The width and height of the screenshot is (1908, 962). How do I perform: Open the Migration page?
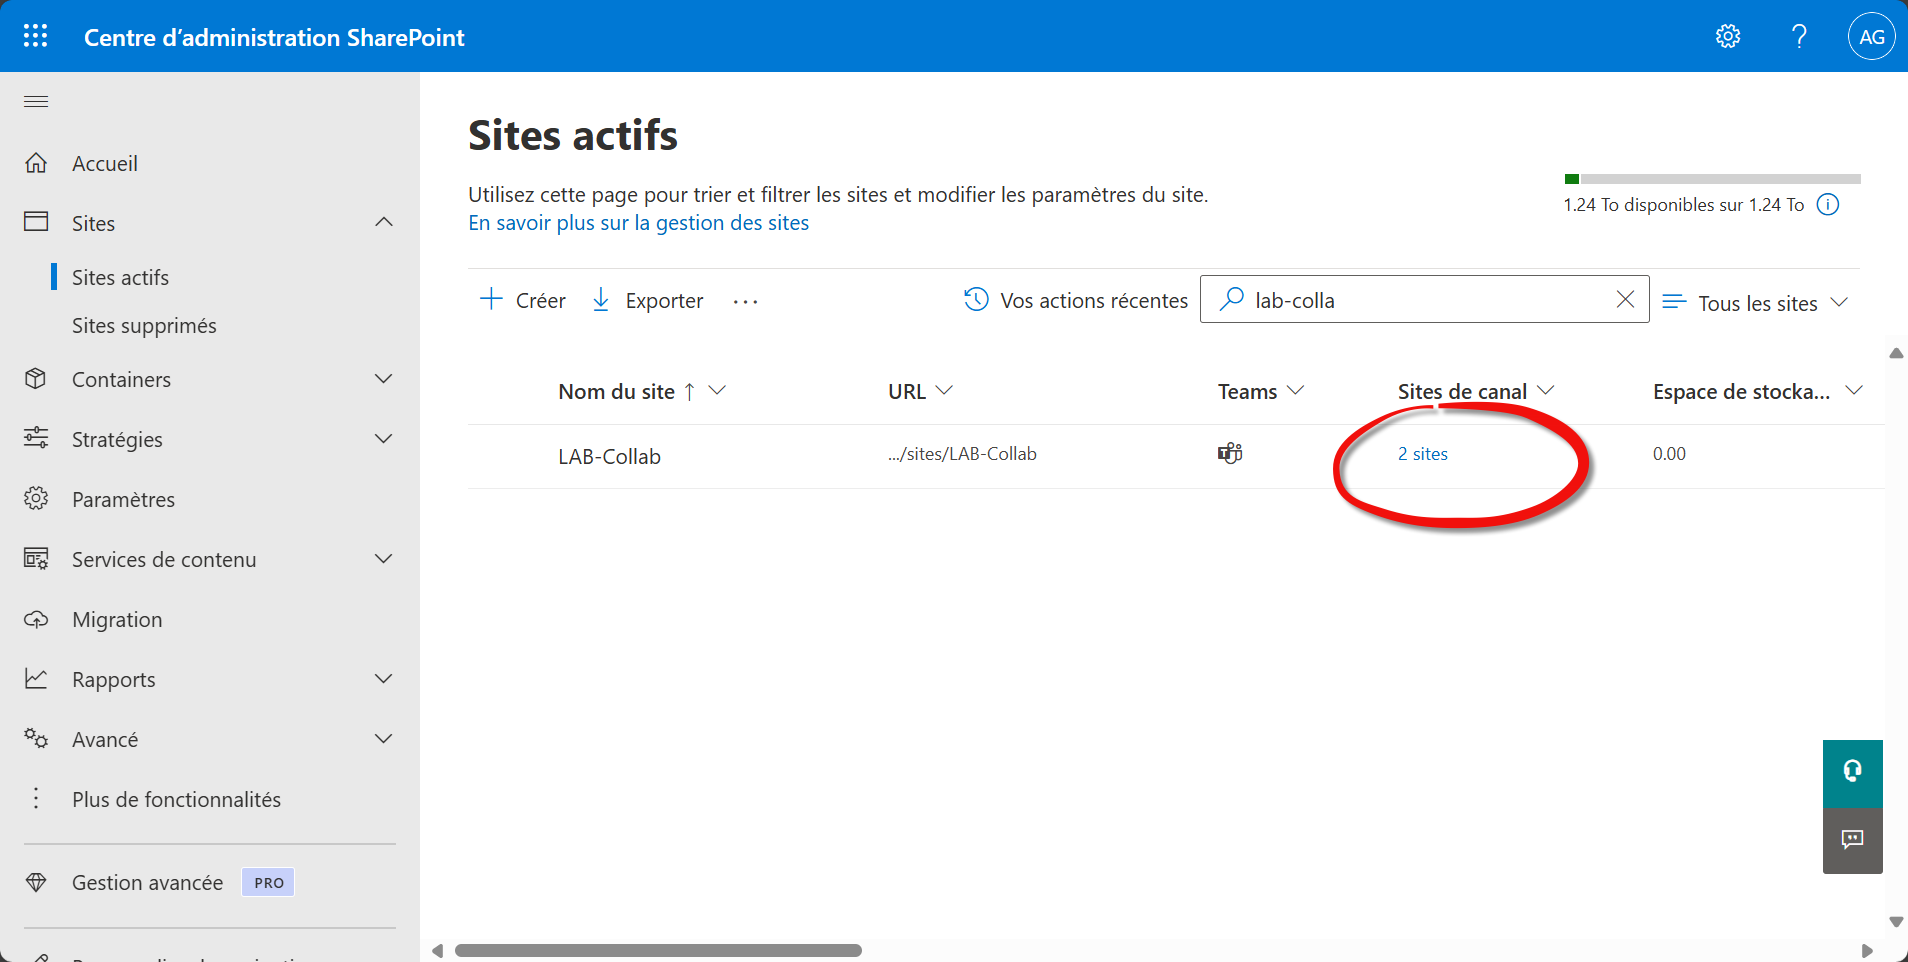coord(117,620)
